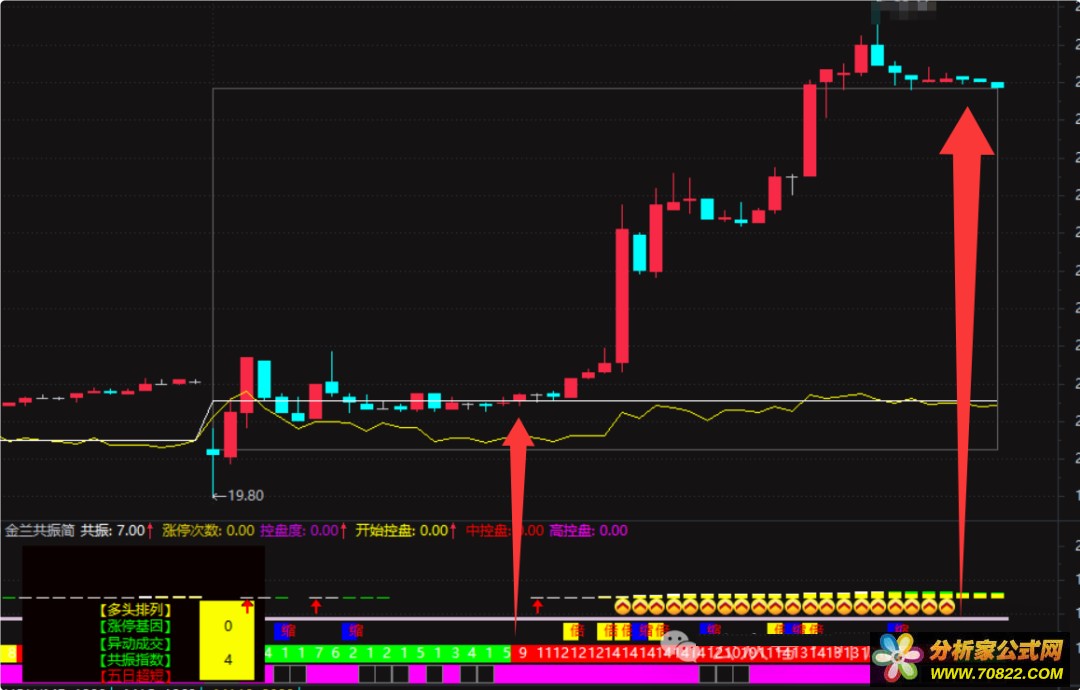Click the 涨停次数: 0.00 readout
Viewport: 1080px width, 690px height.
pos(208,530)
